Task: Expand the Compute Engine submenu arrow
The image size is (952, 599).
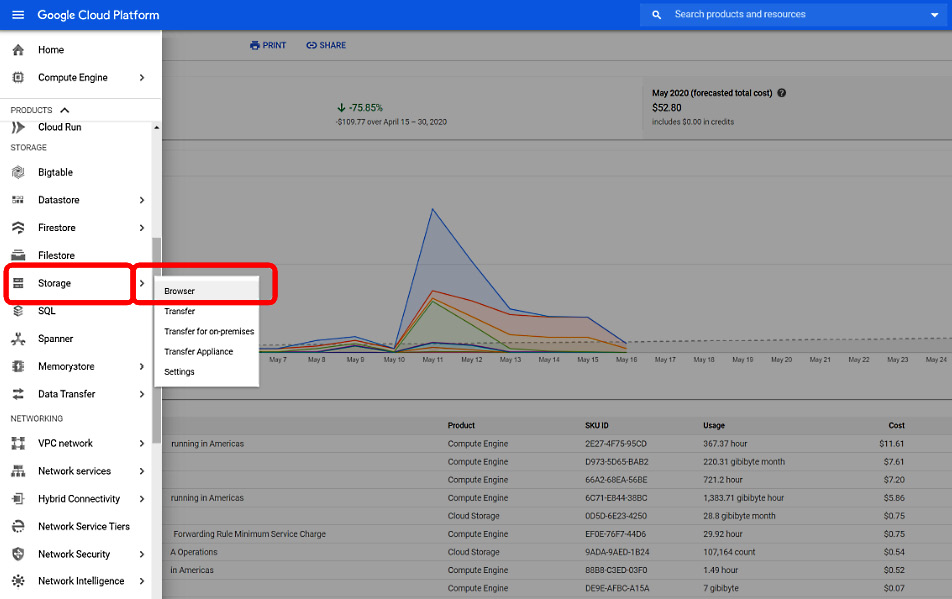Action: point(142,77)
